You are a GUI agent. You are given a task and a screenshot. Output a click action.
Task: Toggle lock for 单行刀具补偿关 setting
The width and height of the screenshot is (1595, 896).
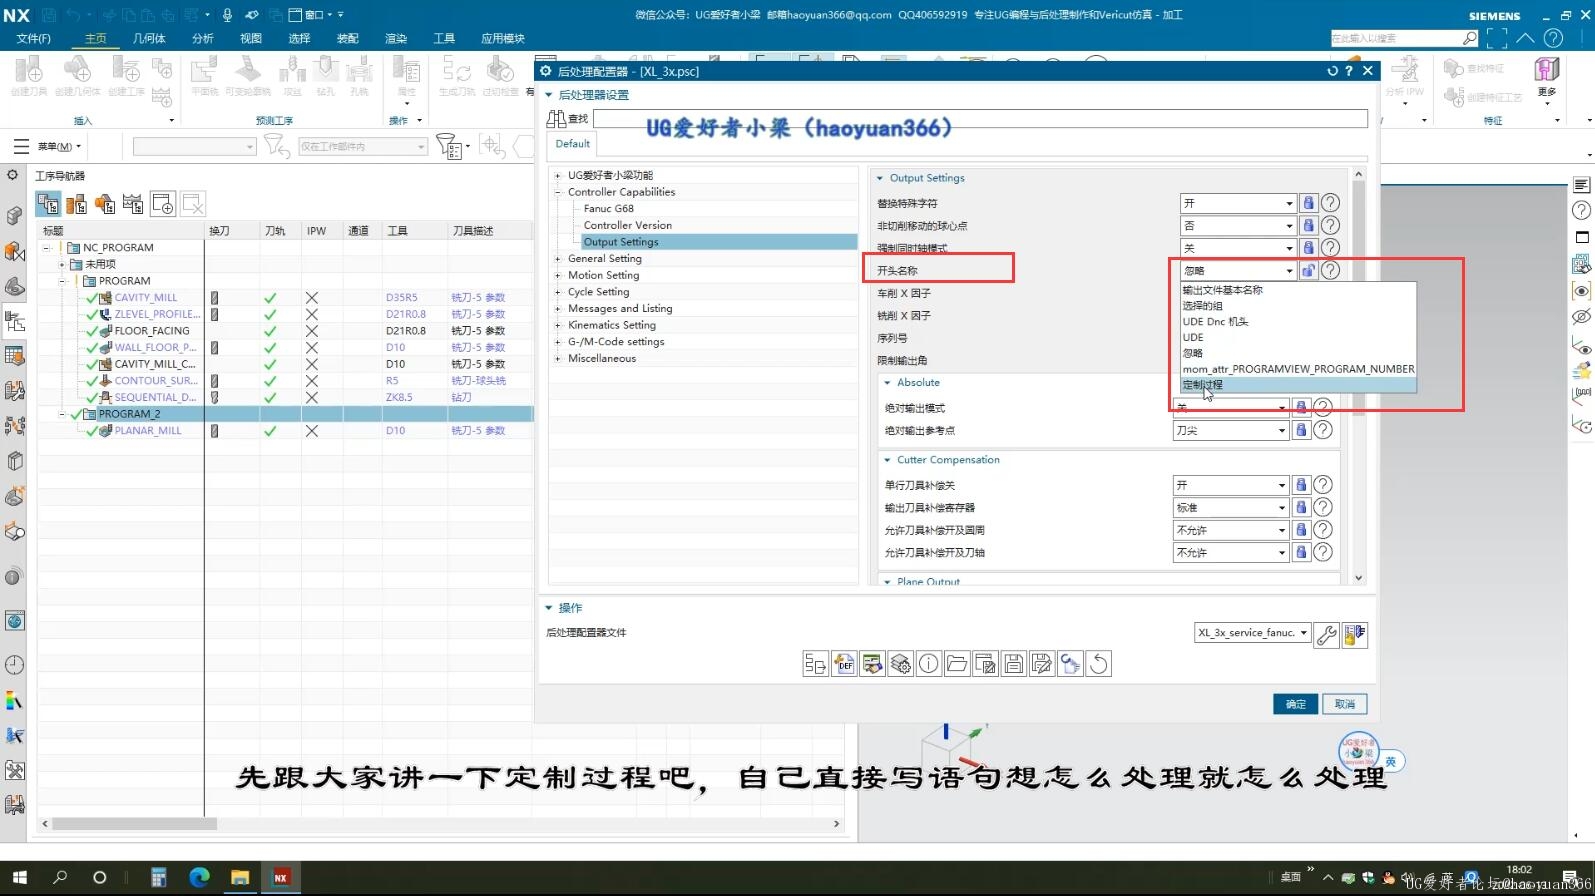[x=1301, y=485]
